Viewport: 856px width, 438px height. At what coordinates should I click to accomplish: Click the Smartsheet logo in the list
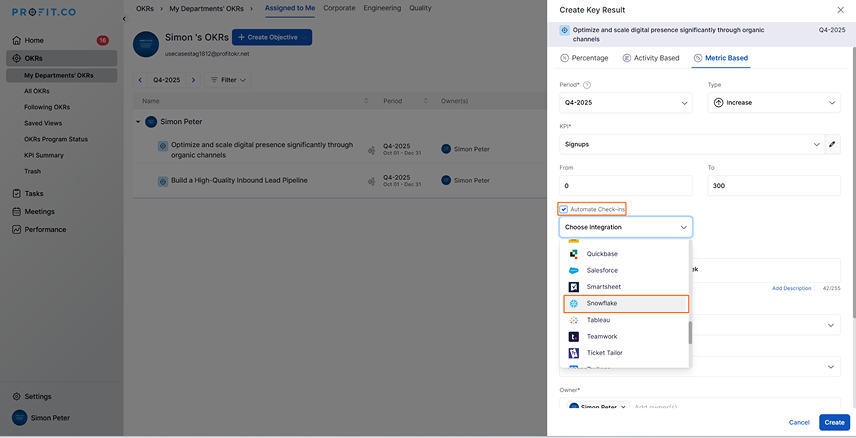tap(574, 287)
